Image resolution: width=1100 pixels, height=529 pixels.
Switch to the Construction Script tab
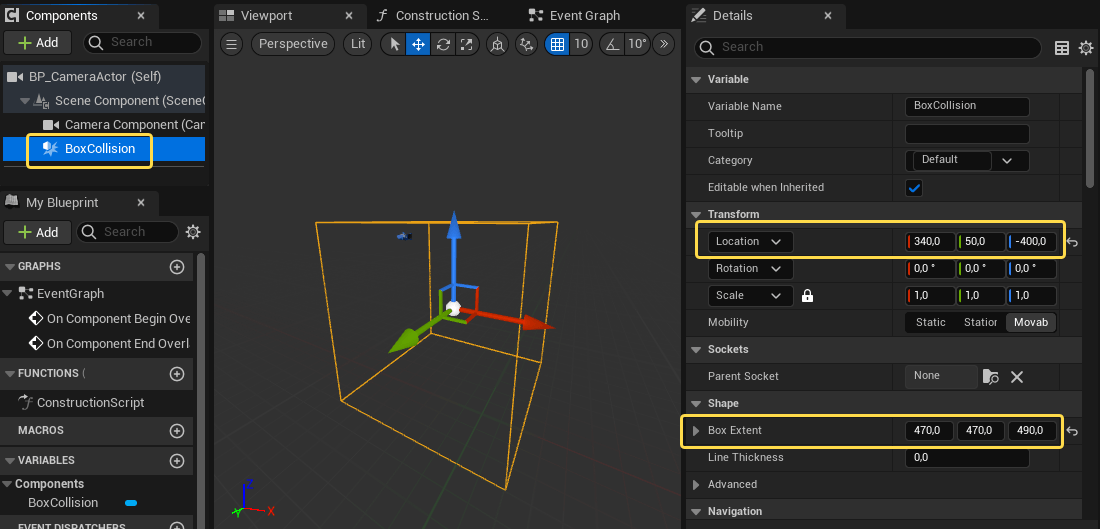click(442, 15)
